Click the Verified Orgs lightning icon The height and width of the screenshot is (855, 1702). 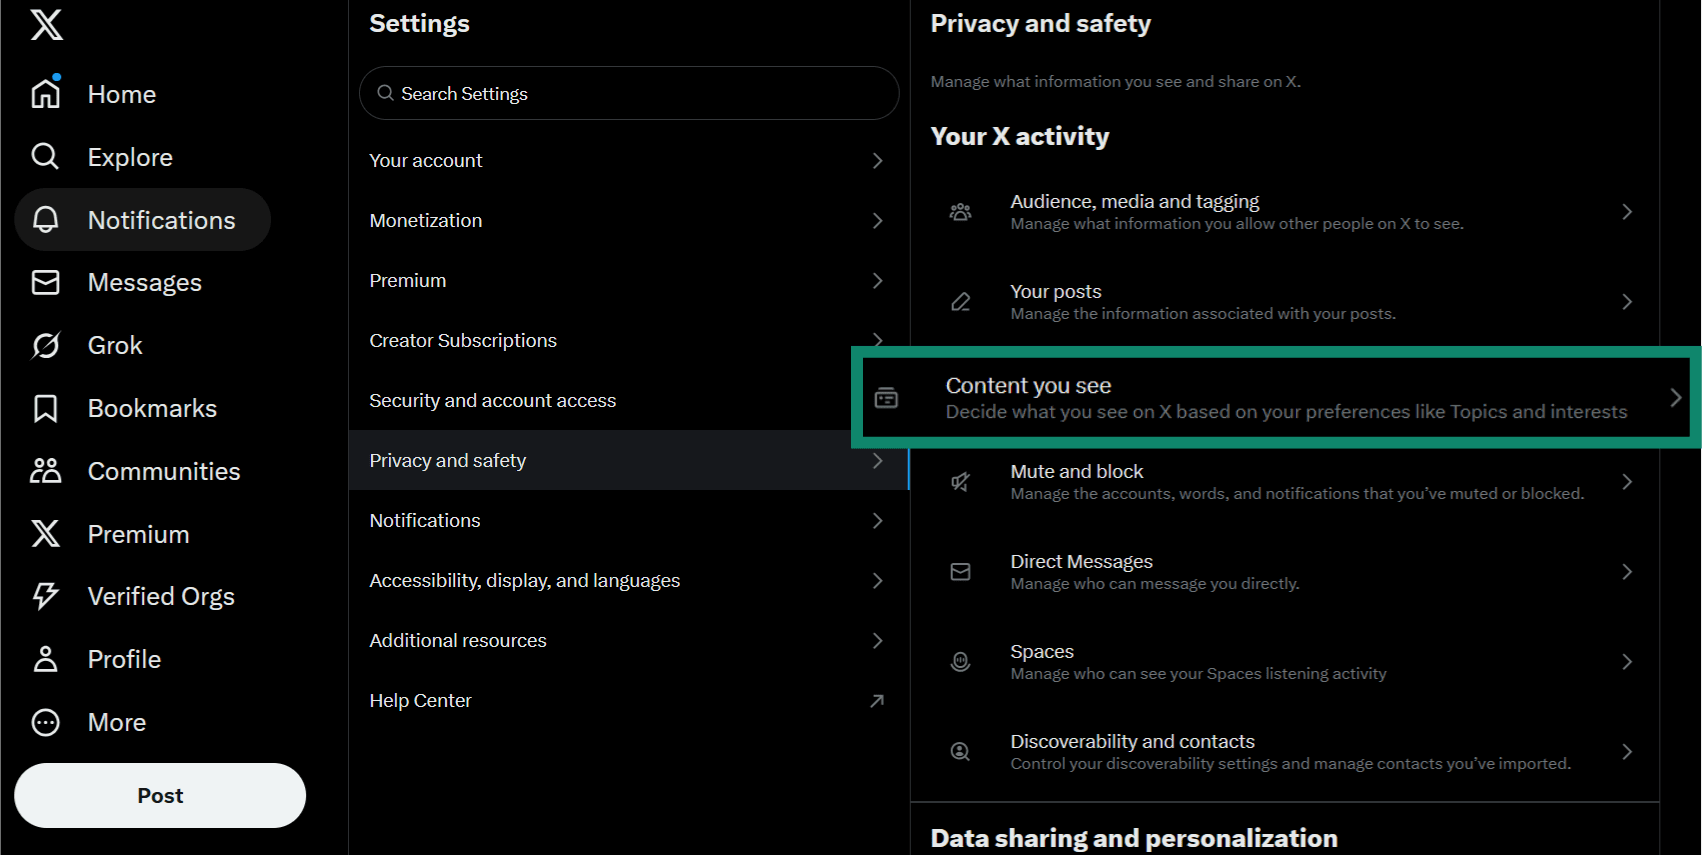45,595
